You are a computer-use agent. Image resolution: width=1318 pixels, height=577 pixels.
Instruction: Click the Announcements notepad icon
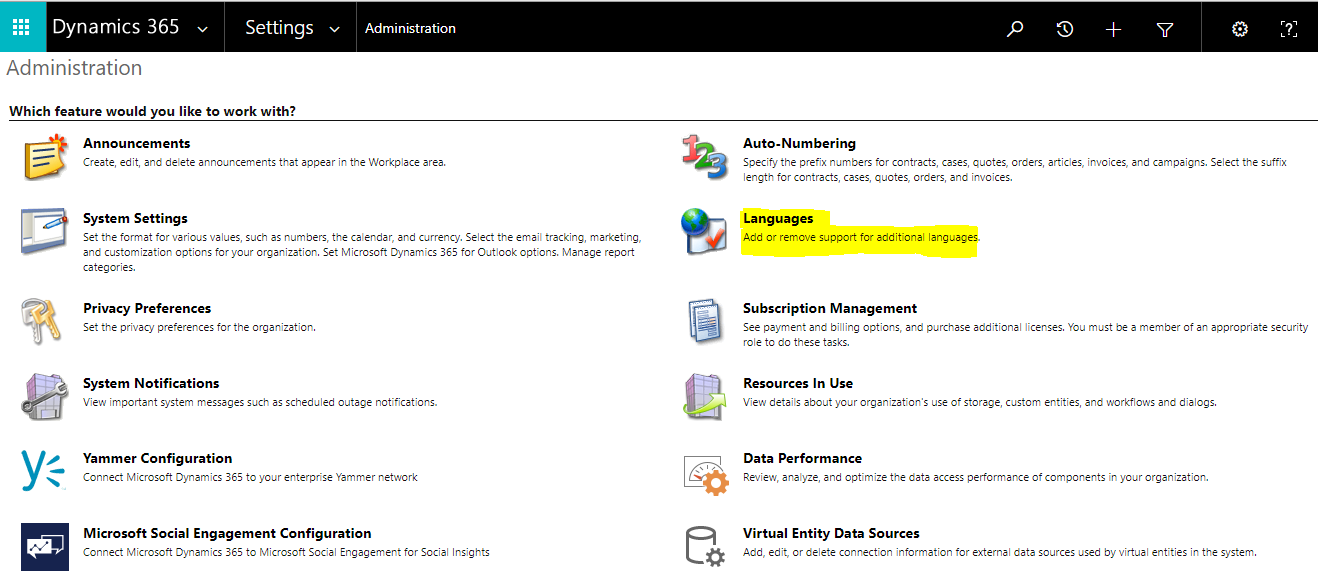[x=44, y=157]
